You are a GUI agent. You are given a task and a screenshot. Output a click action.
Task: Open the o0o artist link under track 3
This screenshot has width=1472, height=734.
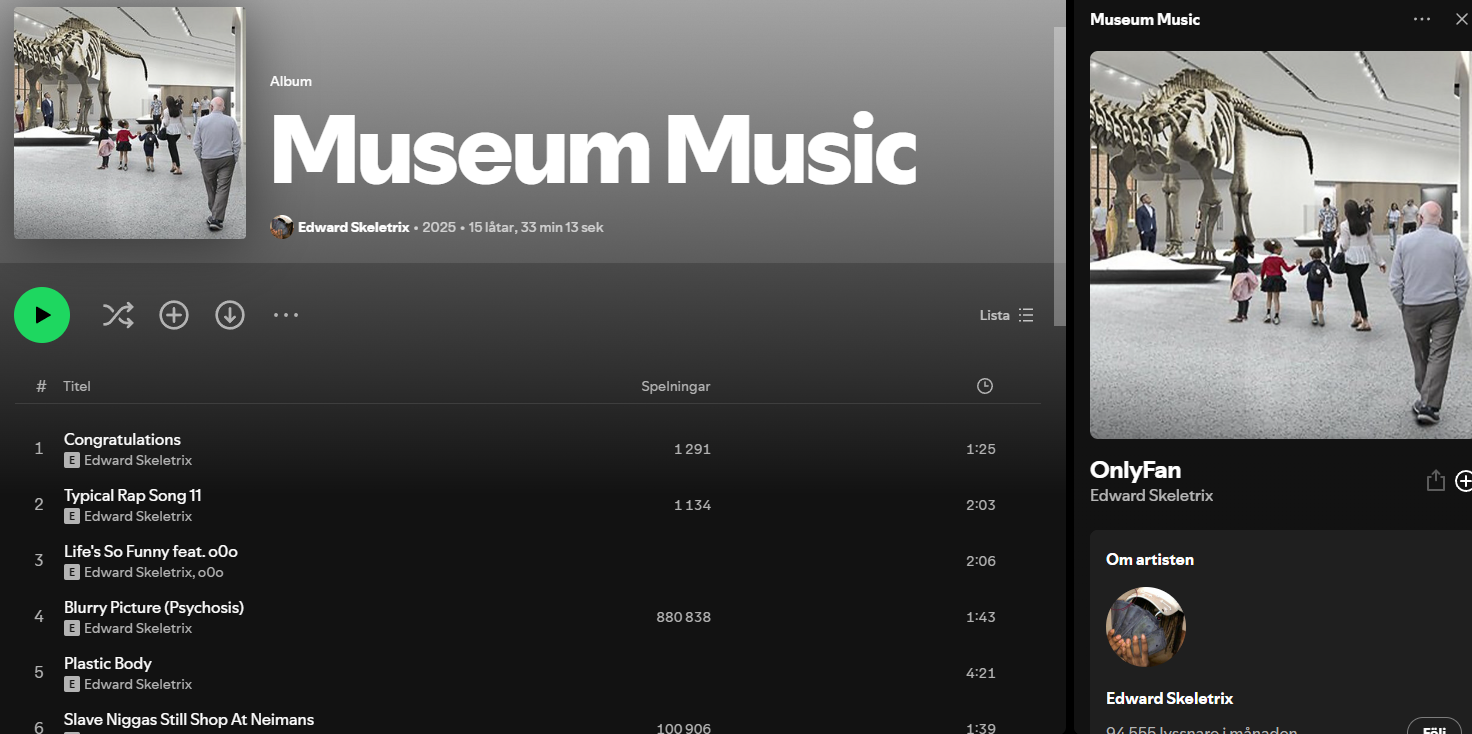tap(210, 572)
